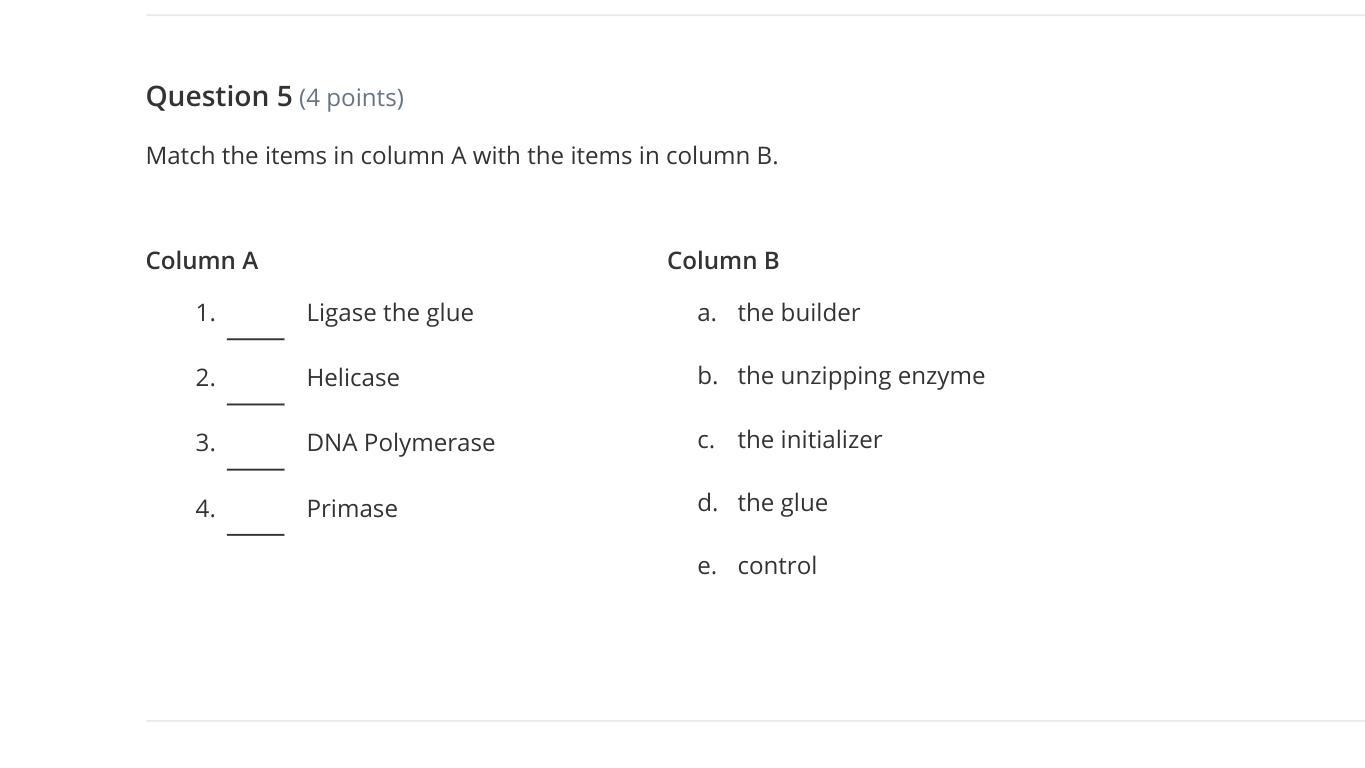Click the Column B header
Screen dimensions: 1365x768
(723, 261)
